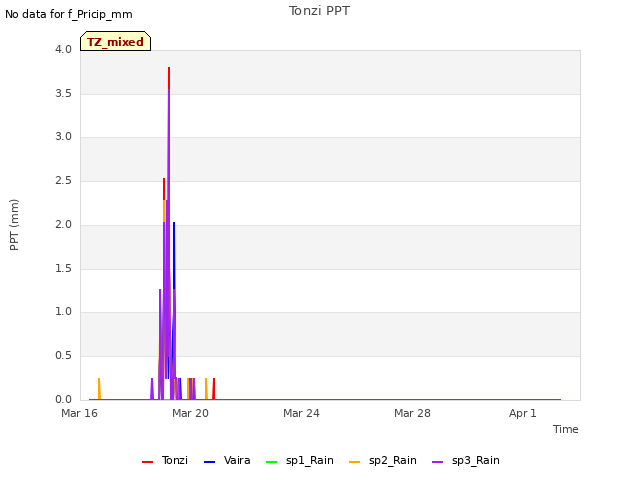Click the Mar 16 x-axis tick label

coord(79,413)
